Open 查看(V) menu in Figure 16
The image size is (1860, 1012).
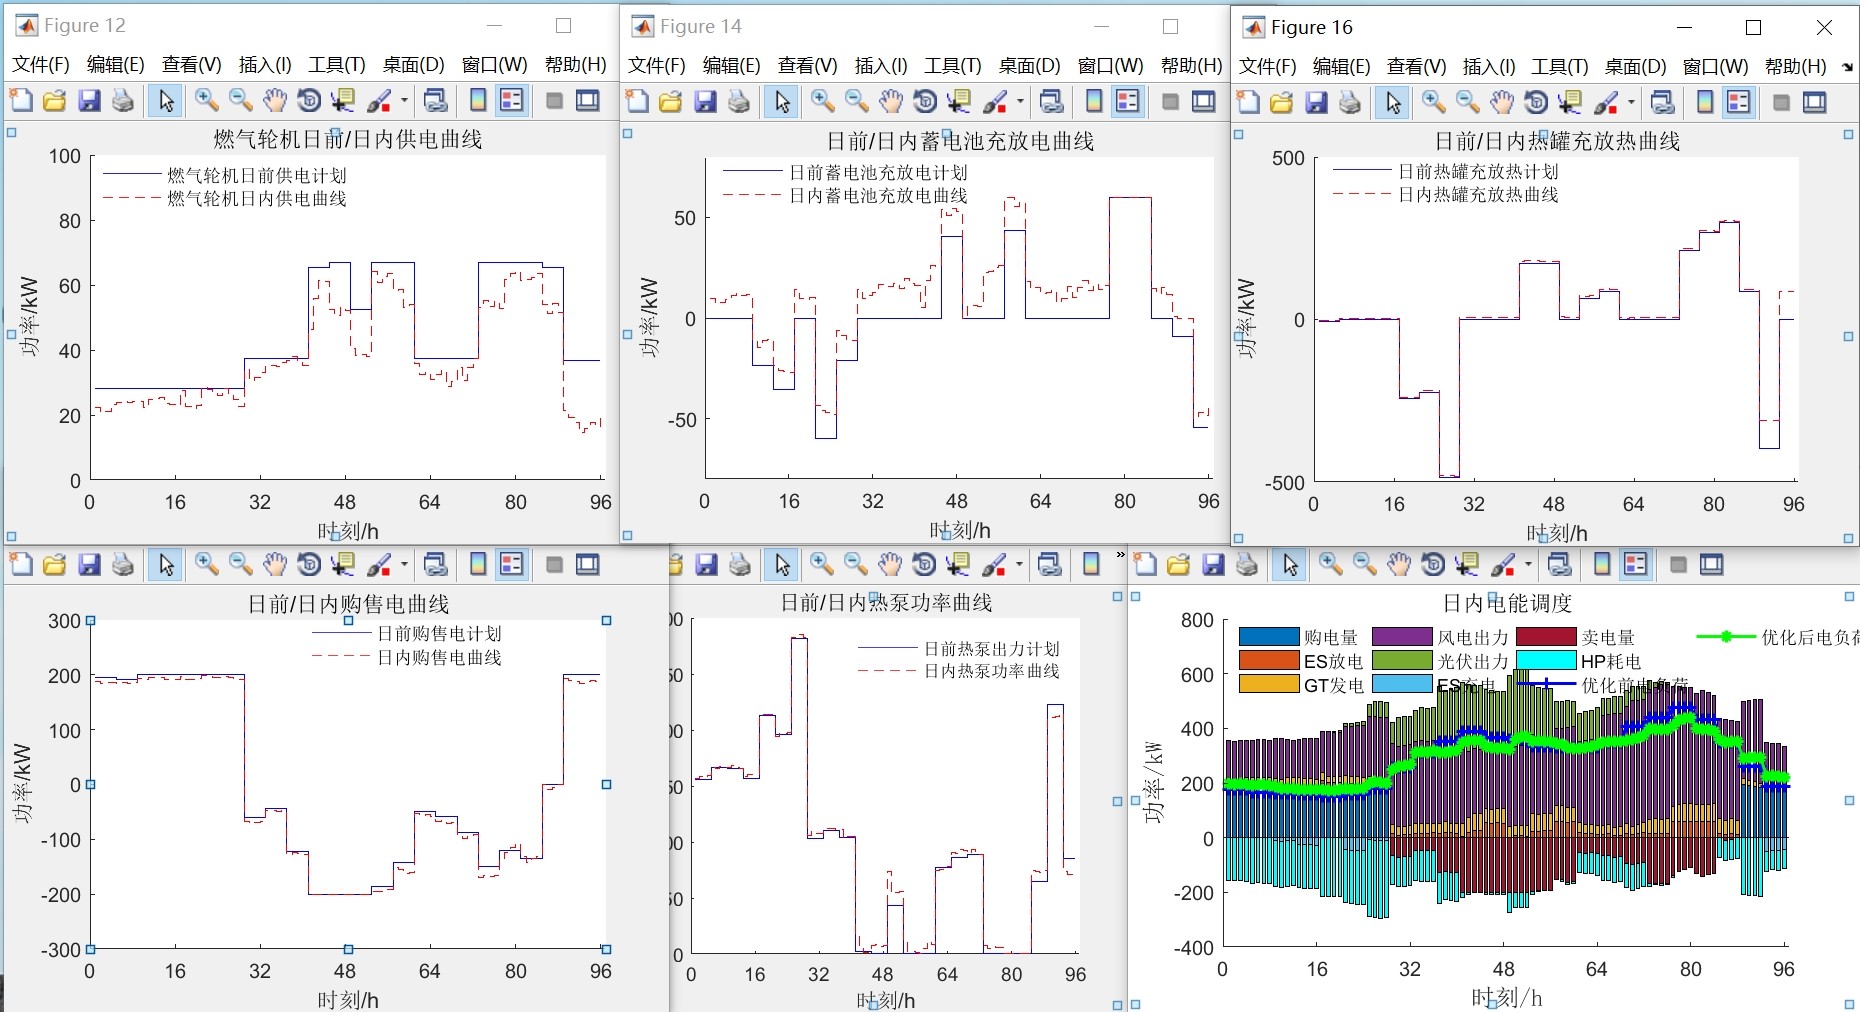(1416, 67)
